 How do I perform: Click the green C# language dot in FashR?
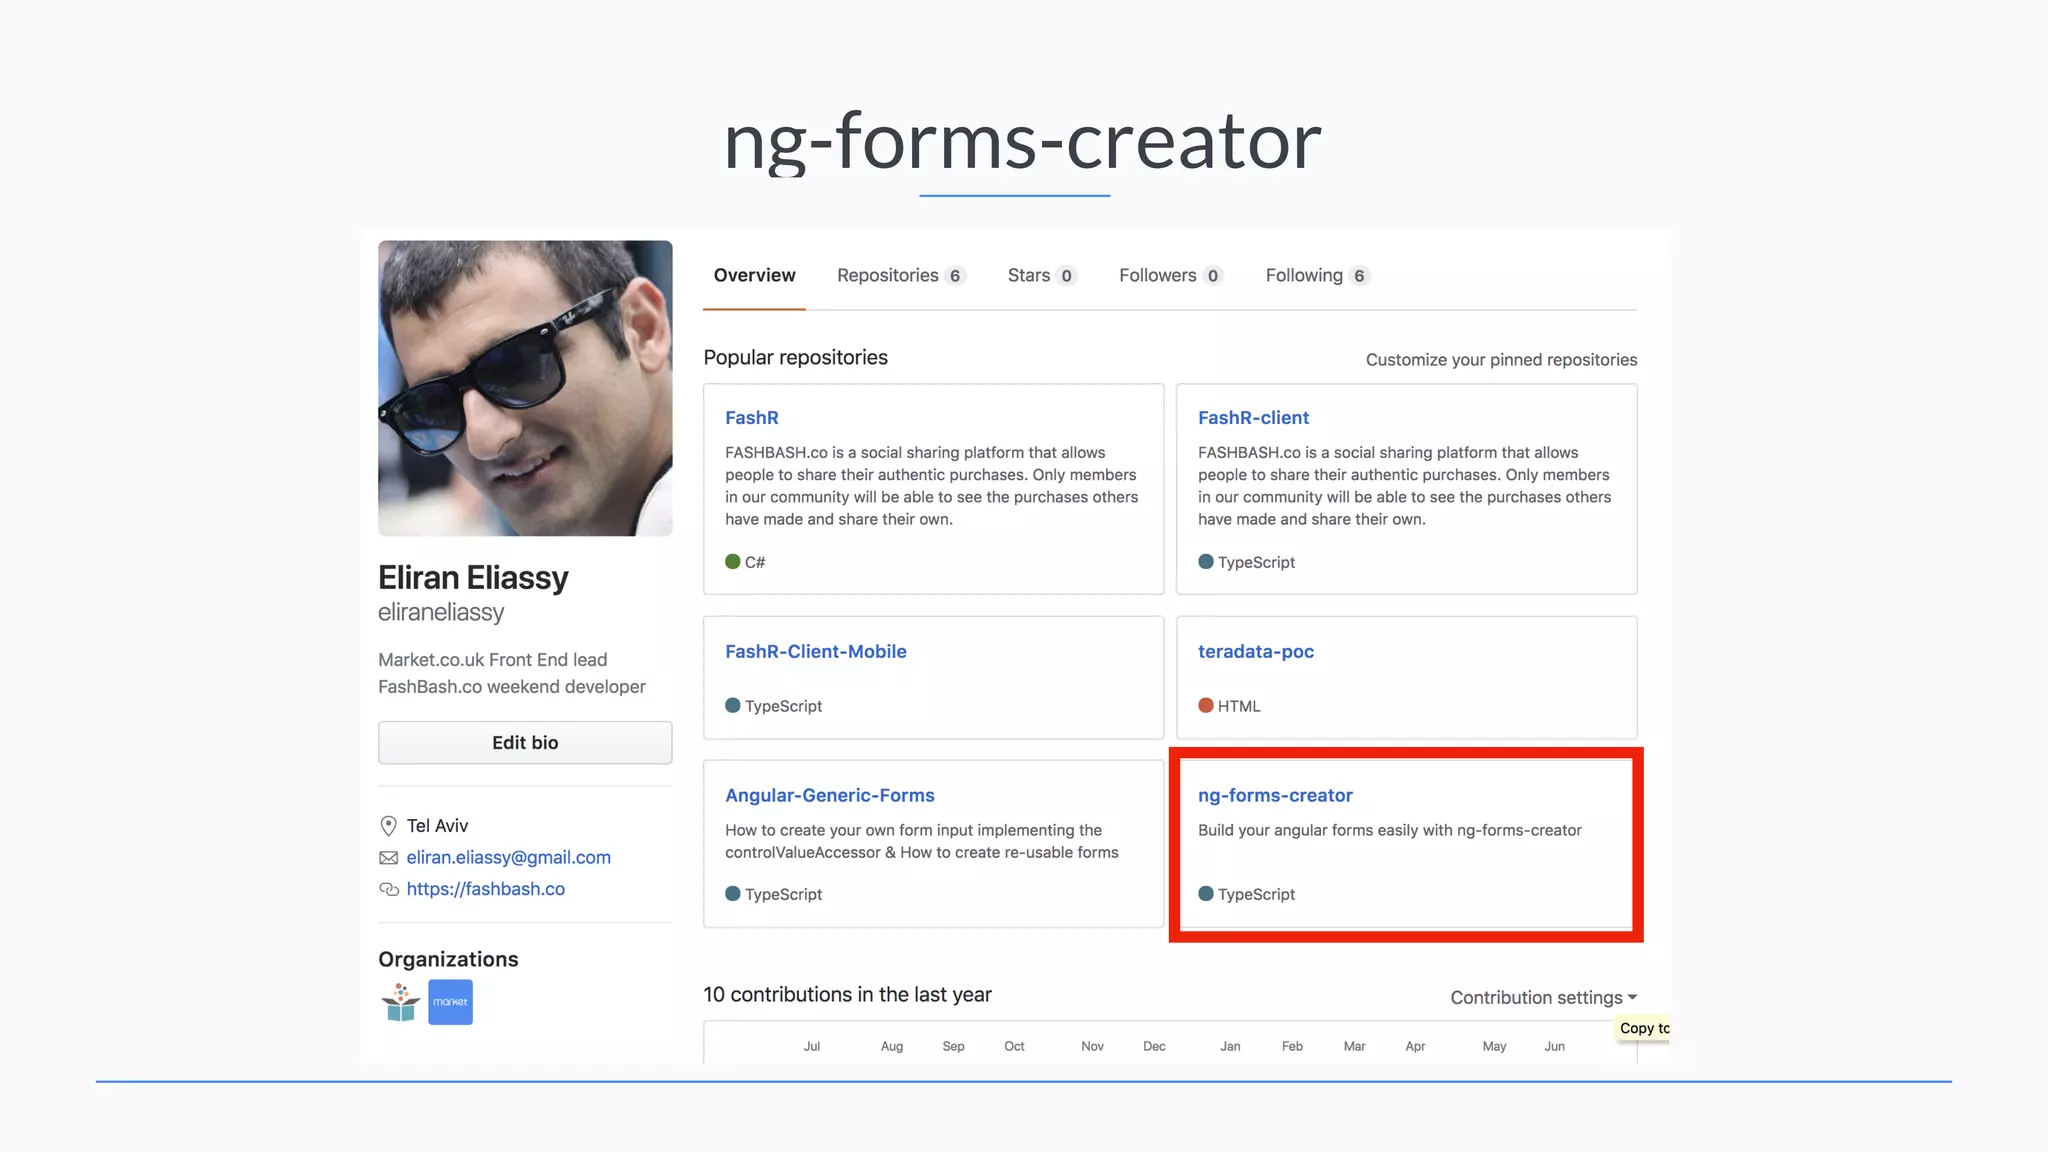[x=733, y=562]
